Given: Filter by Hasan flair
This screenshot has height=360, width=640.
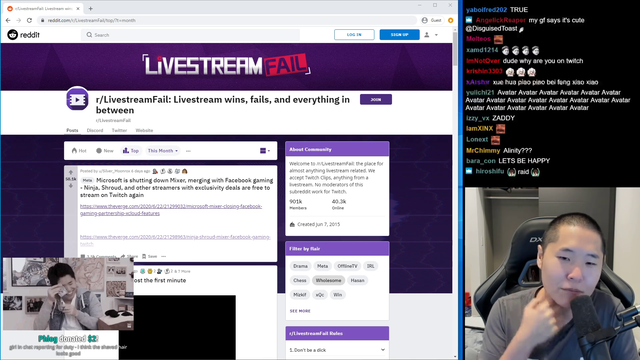Looking at the screenshot, I should (x=357, y=280).
